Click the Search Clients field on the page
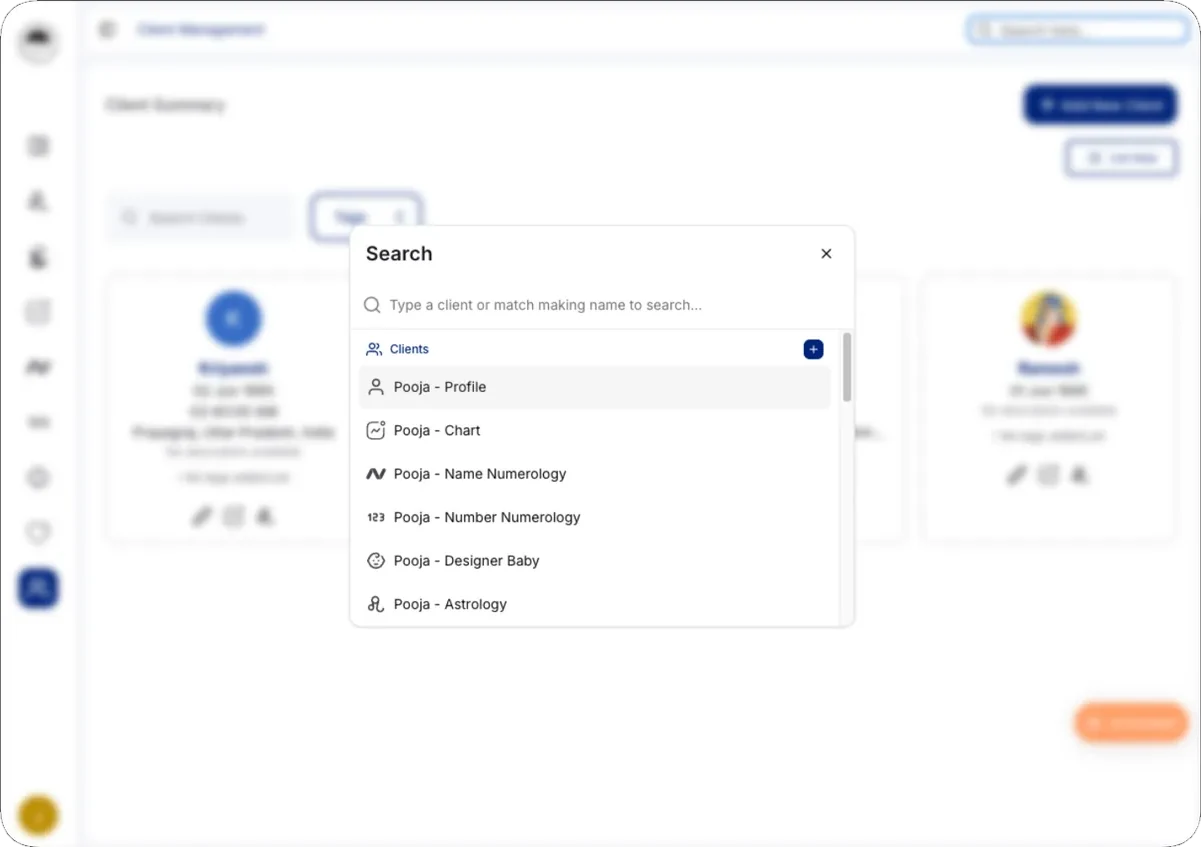Viewport: 1201px width, 847px height. (200, 217)
